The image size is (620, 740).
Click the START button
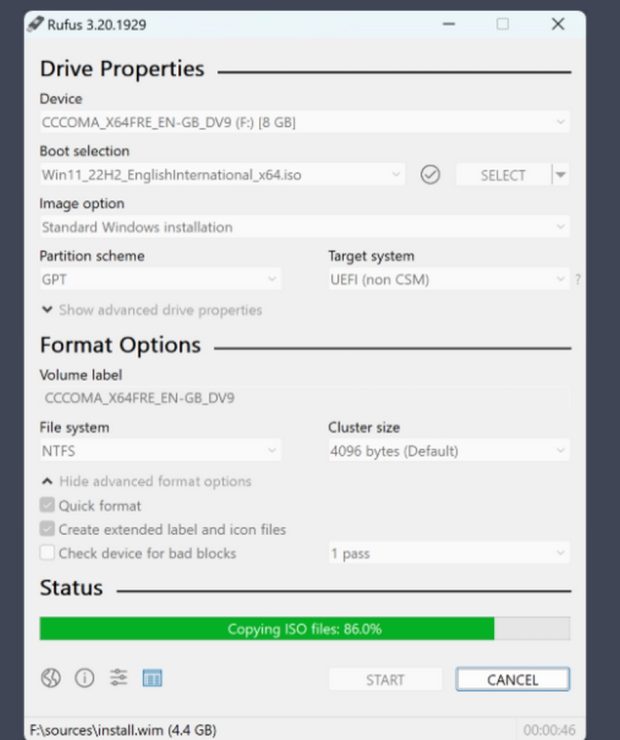[x=385, y=680]
